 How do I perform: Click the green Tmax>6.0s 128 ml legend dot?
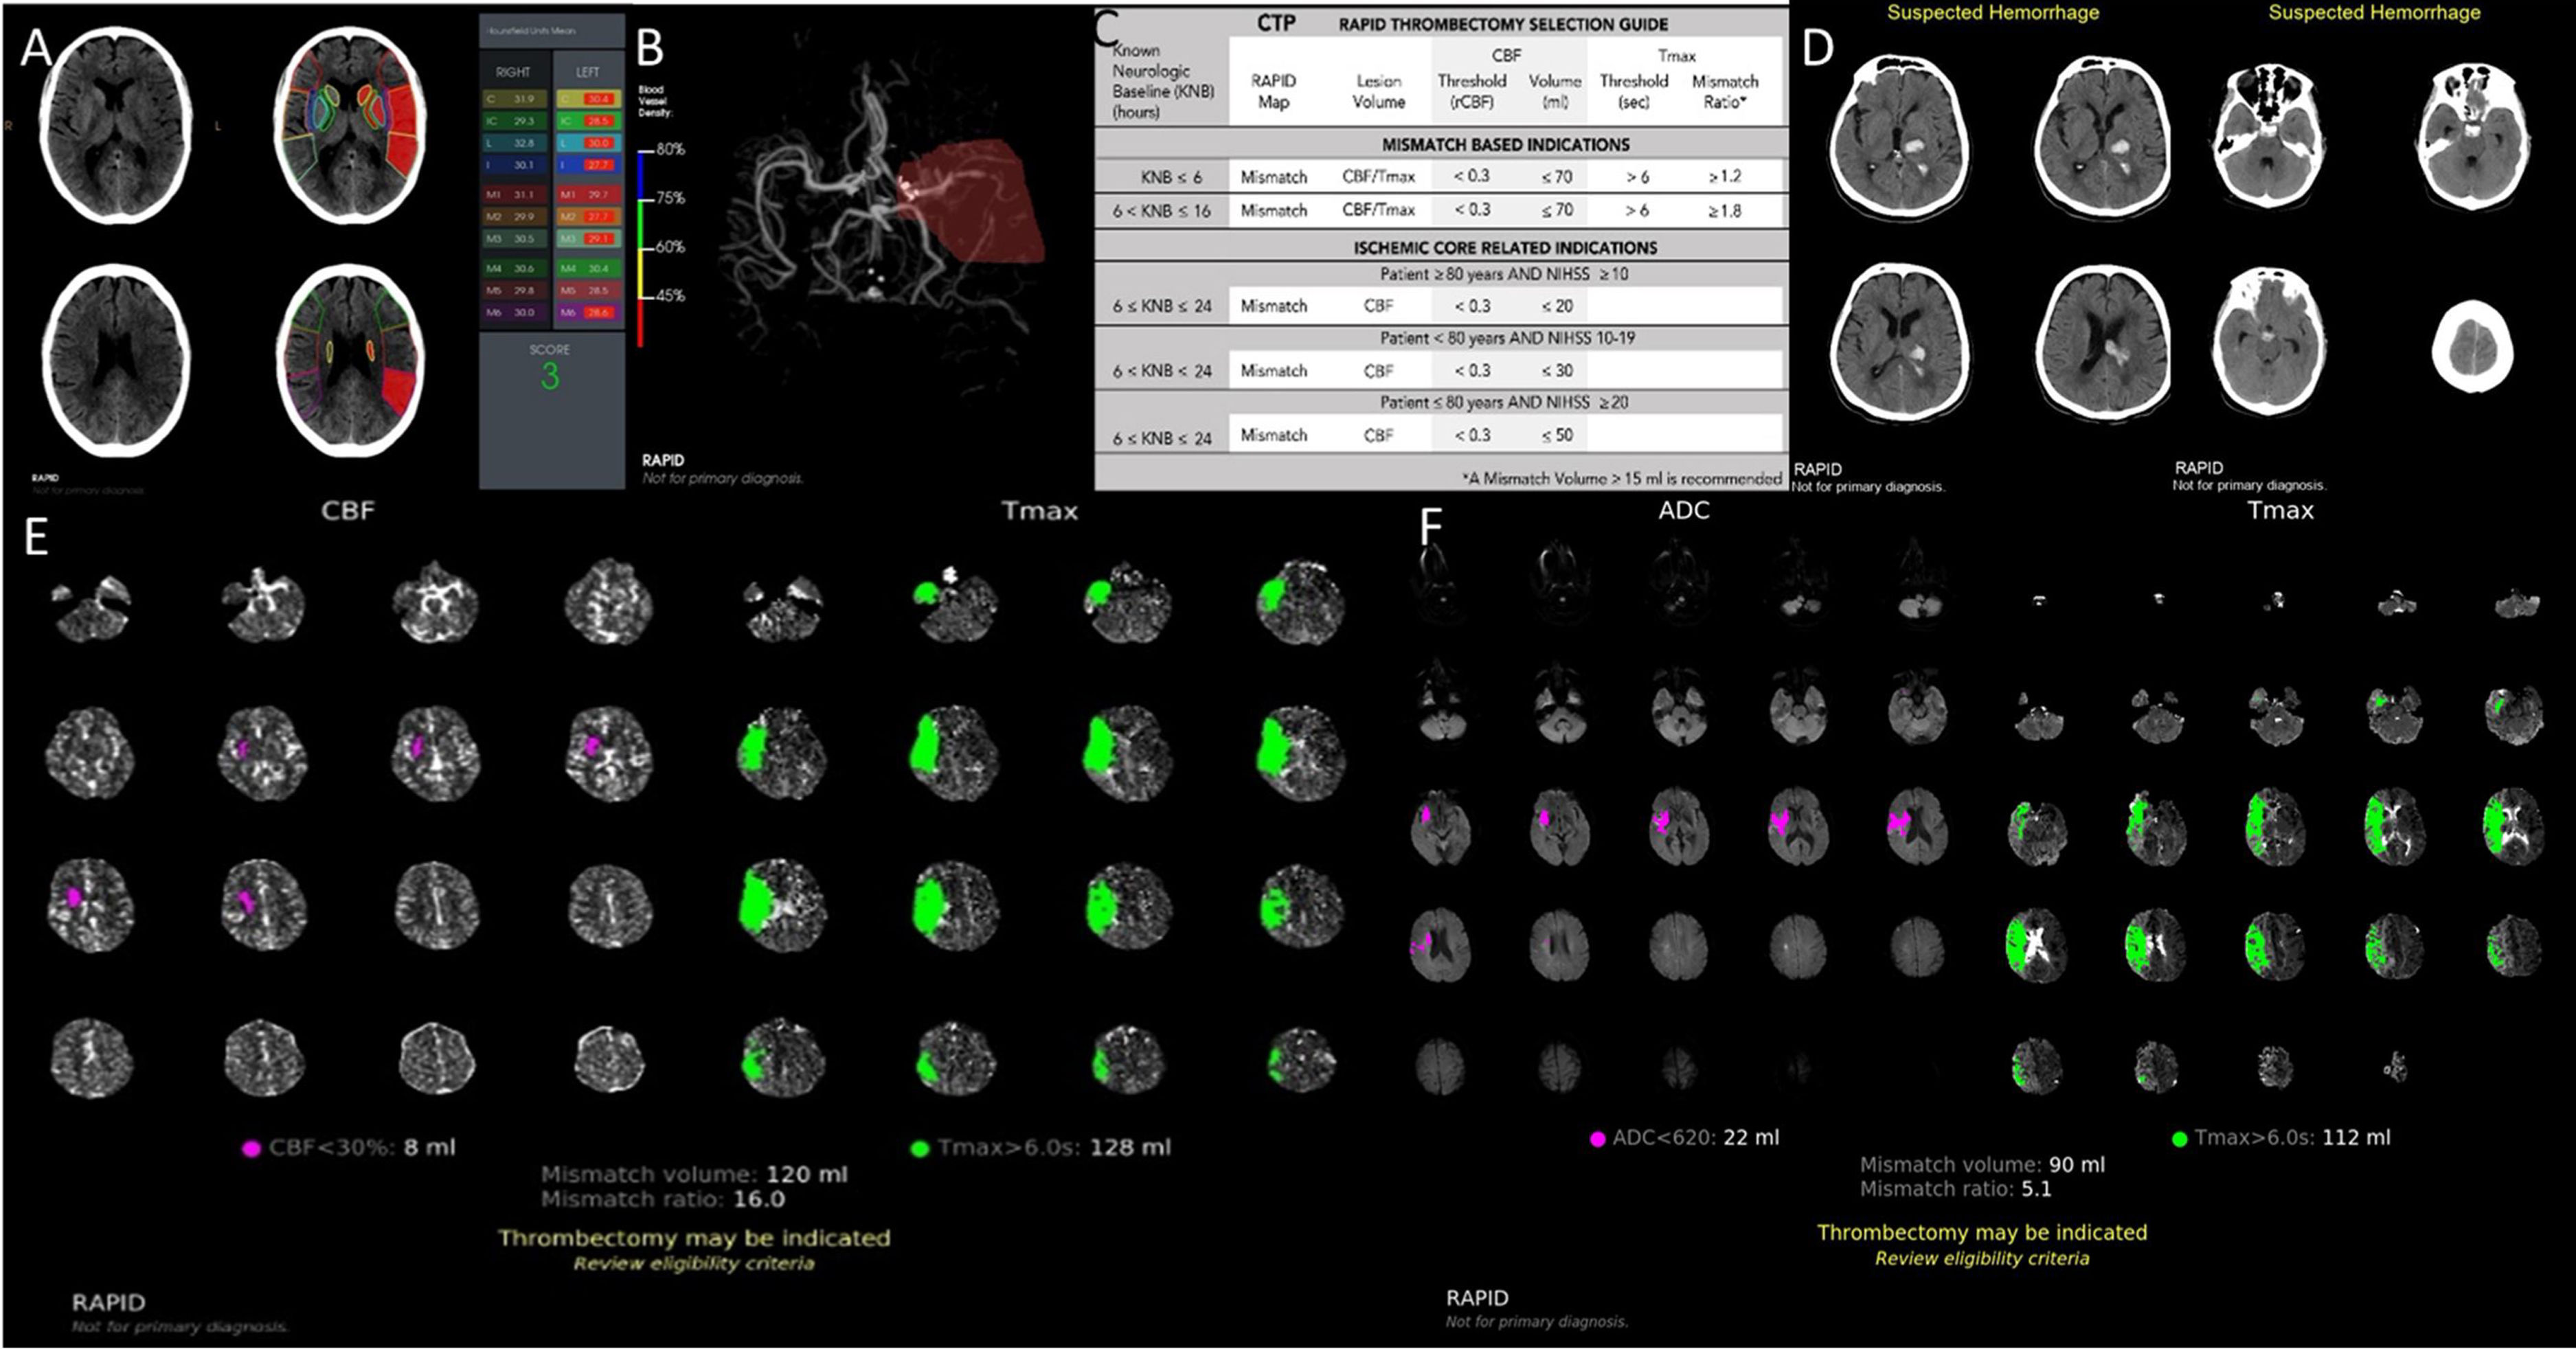(920, 1148)
